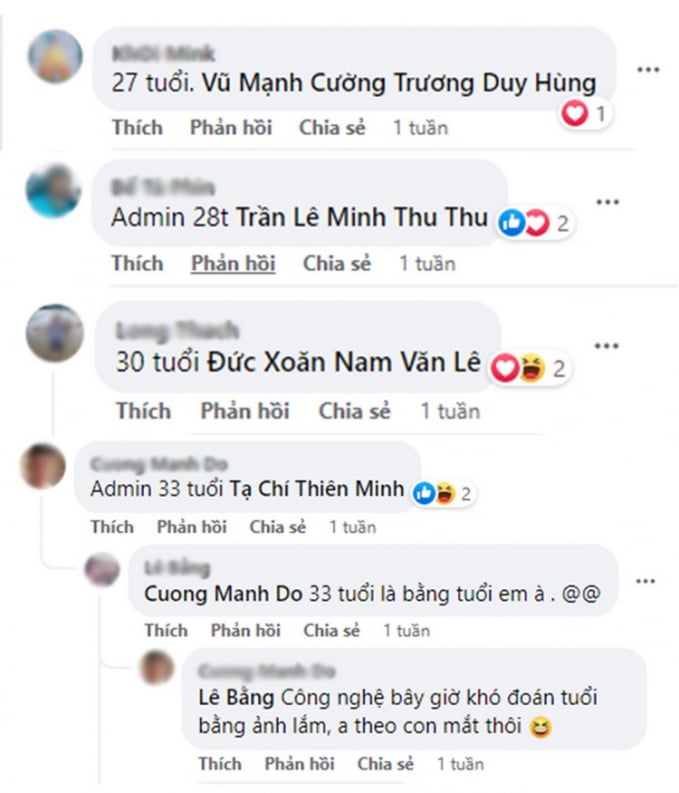Viewport: 679px width, 793px height.
Task: Open three-dot menu on Admin 28t comment
Action: pos(607,202)
